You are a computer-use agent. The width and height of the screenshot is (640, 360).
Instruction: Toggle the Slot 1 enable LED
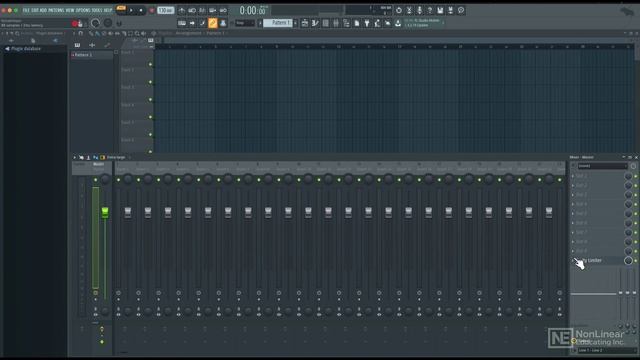[x=636, y=176]
